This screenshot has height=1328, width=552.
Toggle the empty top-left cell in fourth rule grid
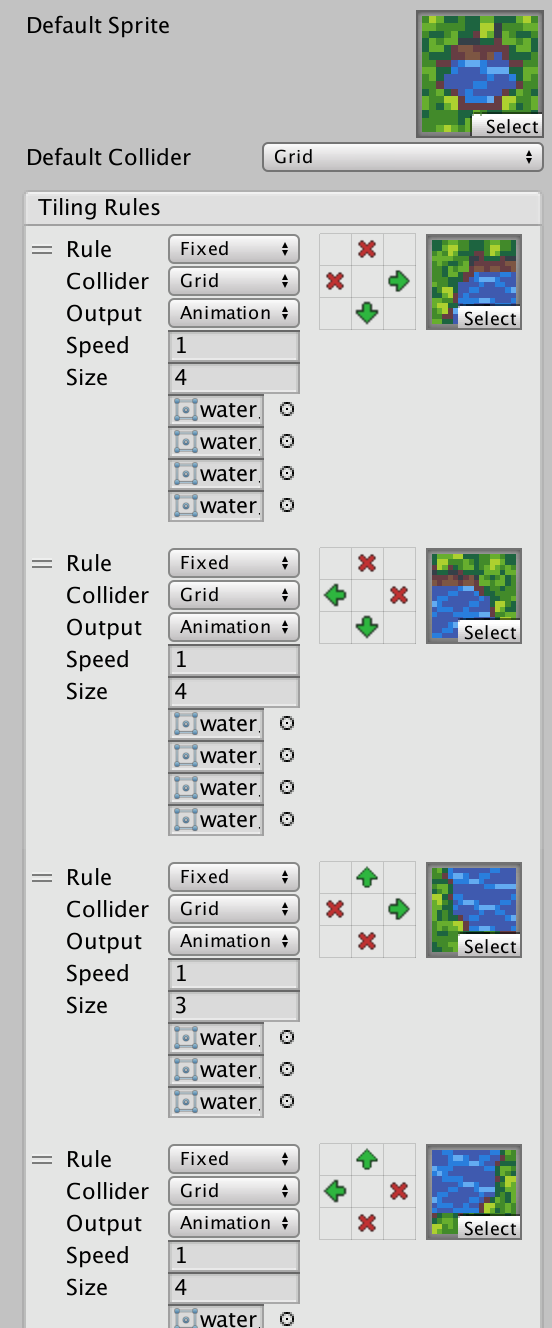(x=335, y=1159)
